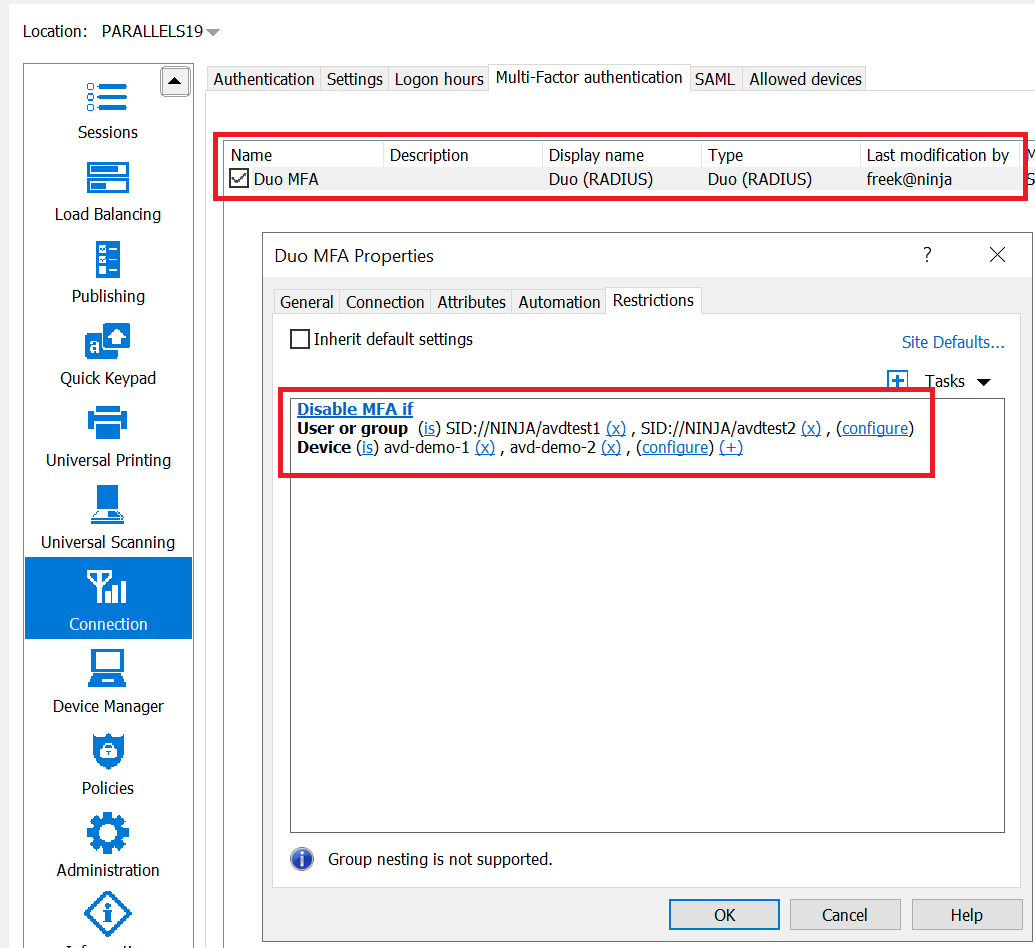Click the Site Defaults link

[952, 342]
